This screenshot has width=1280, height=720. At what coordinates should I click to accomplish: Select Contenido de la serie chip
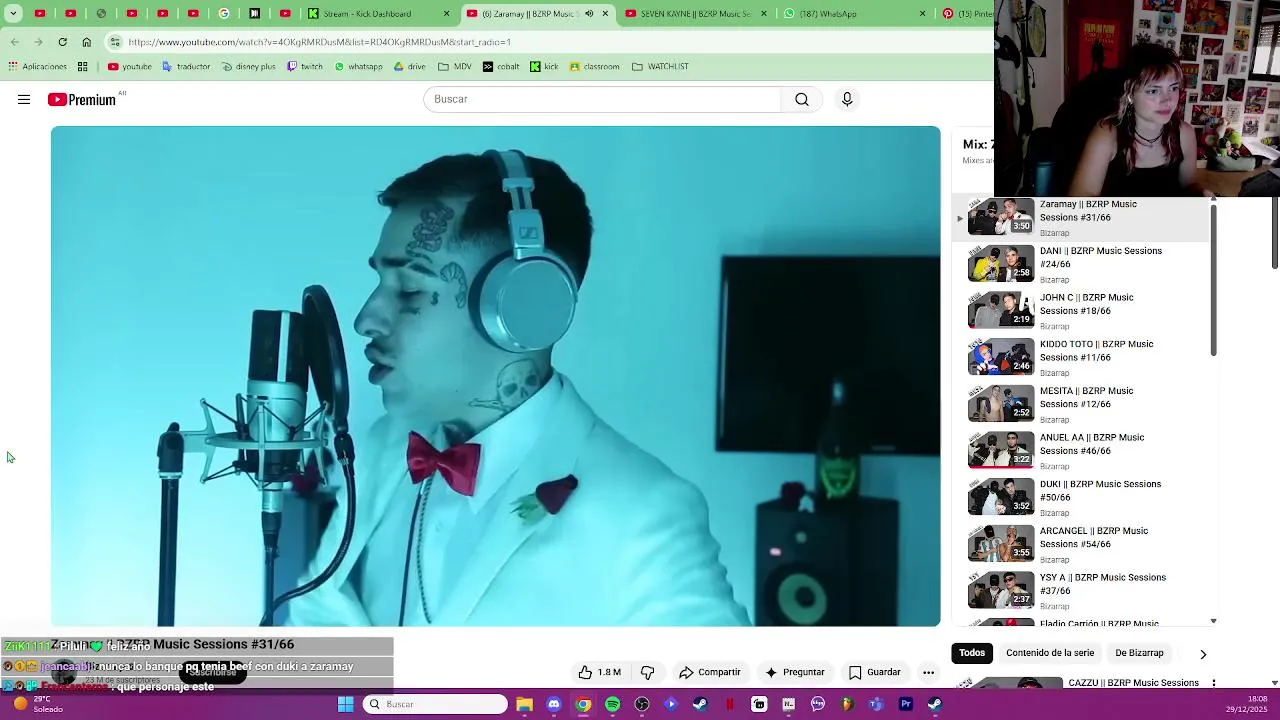(1050, 653)
